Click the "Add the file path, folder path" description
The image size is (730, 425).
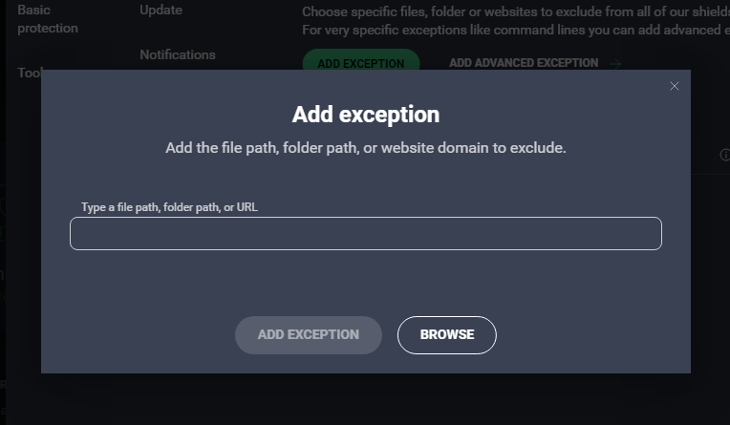(365, 148)
